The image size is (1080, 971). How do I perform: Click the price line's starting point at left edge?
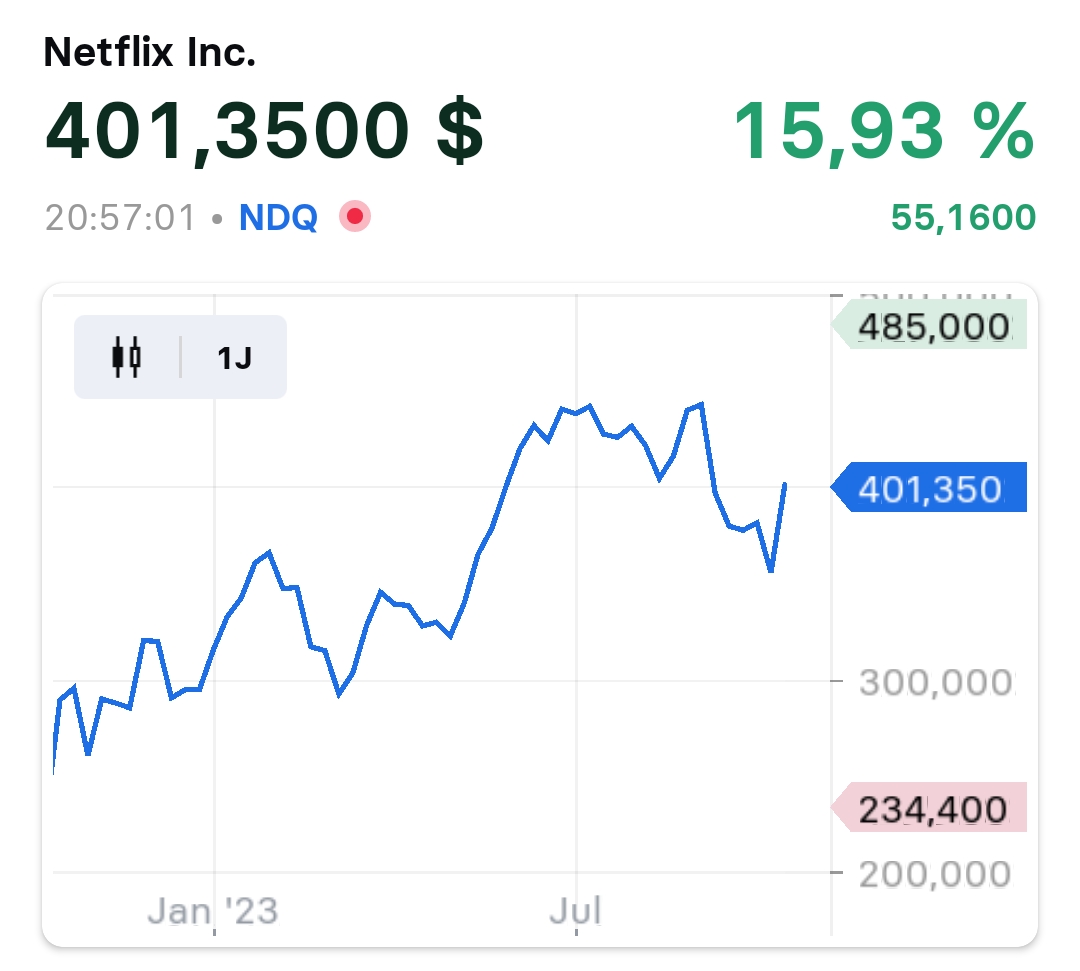point(53,772)
